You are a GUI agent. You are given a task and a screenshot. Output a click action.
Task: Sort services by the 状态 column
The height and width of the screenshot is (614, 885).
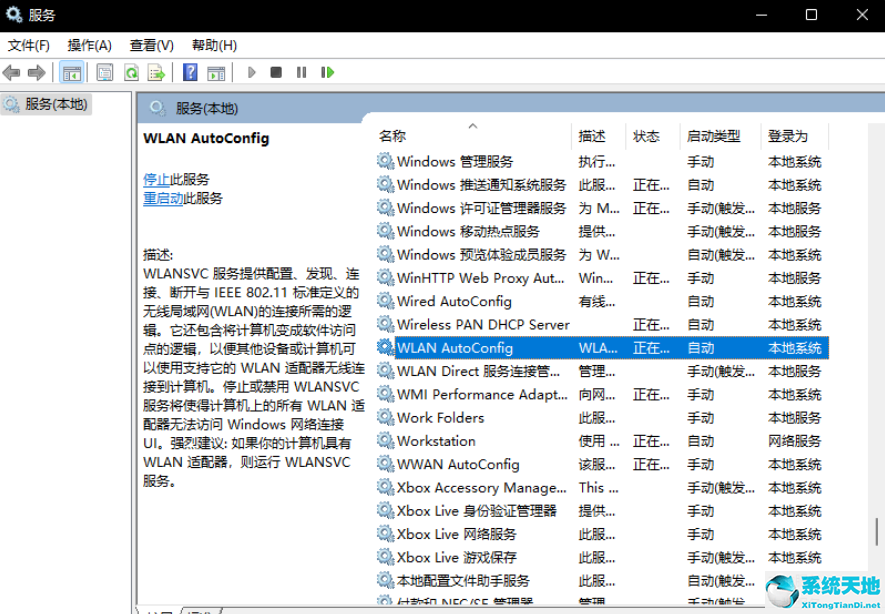(645, 135)
